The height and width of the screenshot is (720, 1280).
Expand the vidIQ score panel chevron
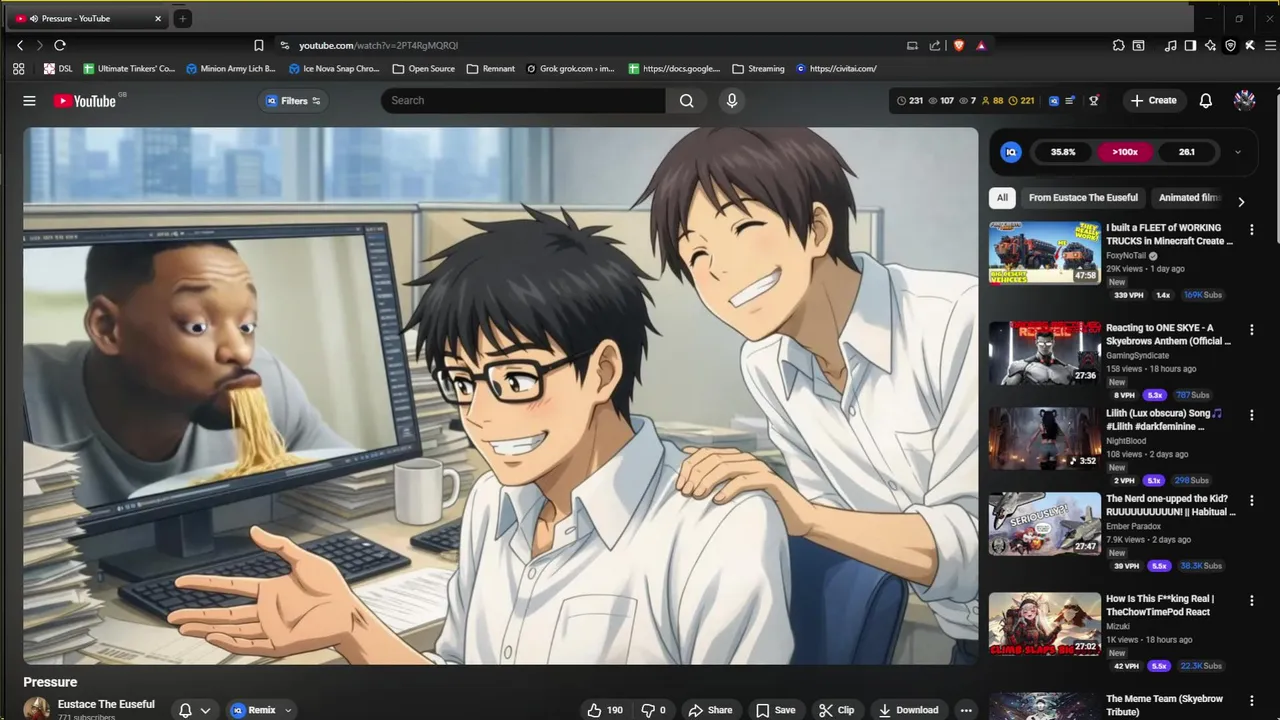(x=1237, y=152)
